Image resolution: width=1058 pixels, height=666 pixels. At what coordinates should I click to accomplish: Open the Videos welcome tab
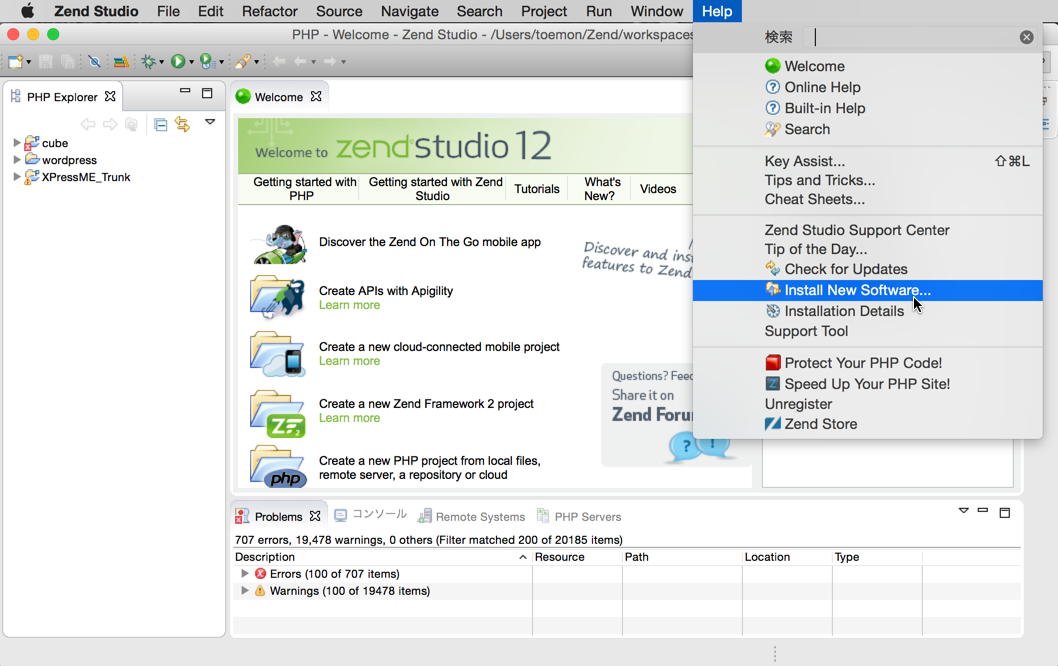[x=658, y=189]
